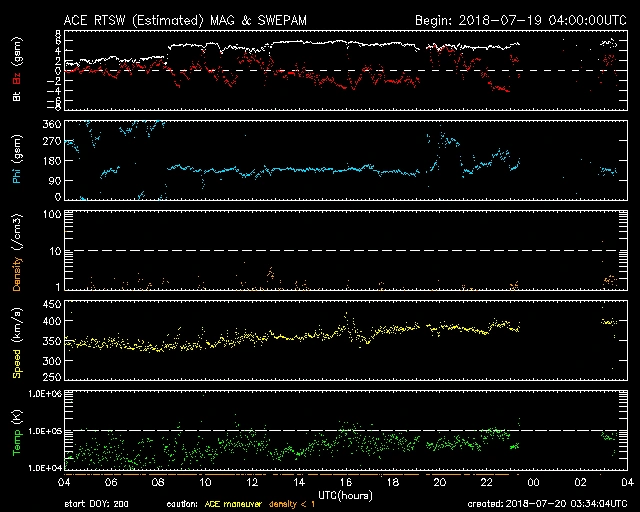Click the '(K)' unit on the Temp axis
The width and height of the screenshot is (640, 512).
pos(17,417)
